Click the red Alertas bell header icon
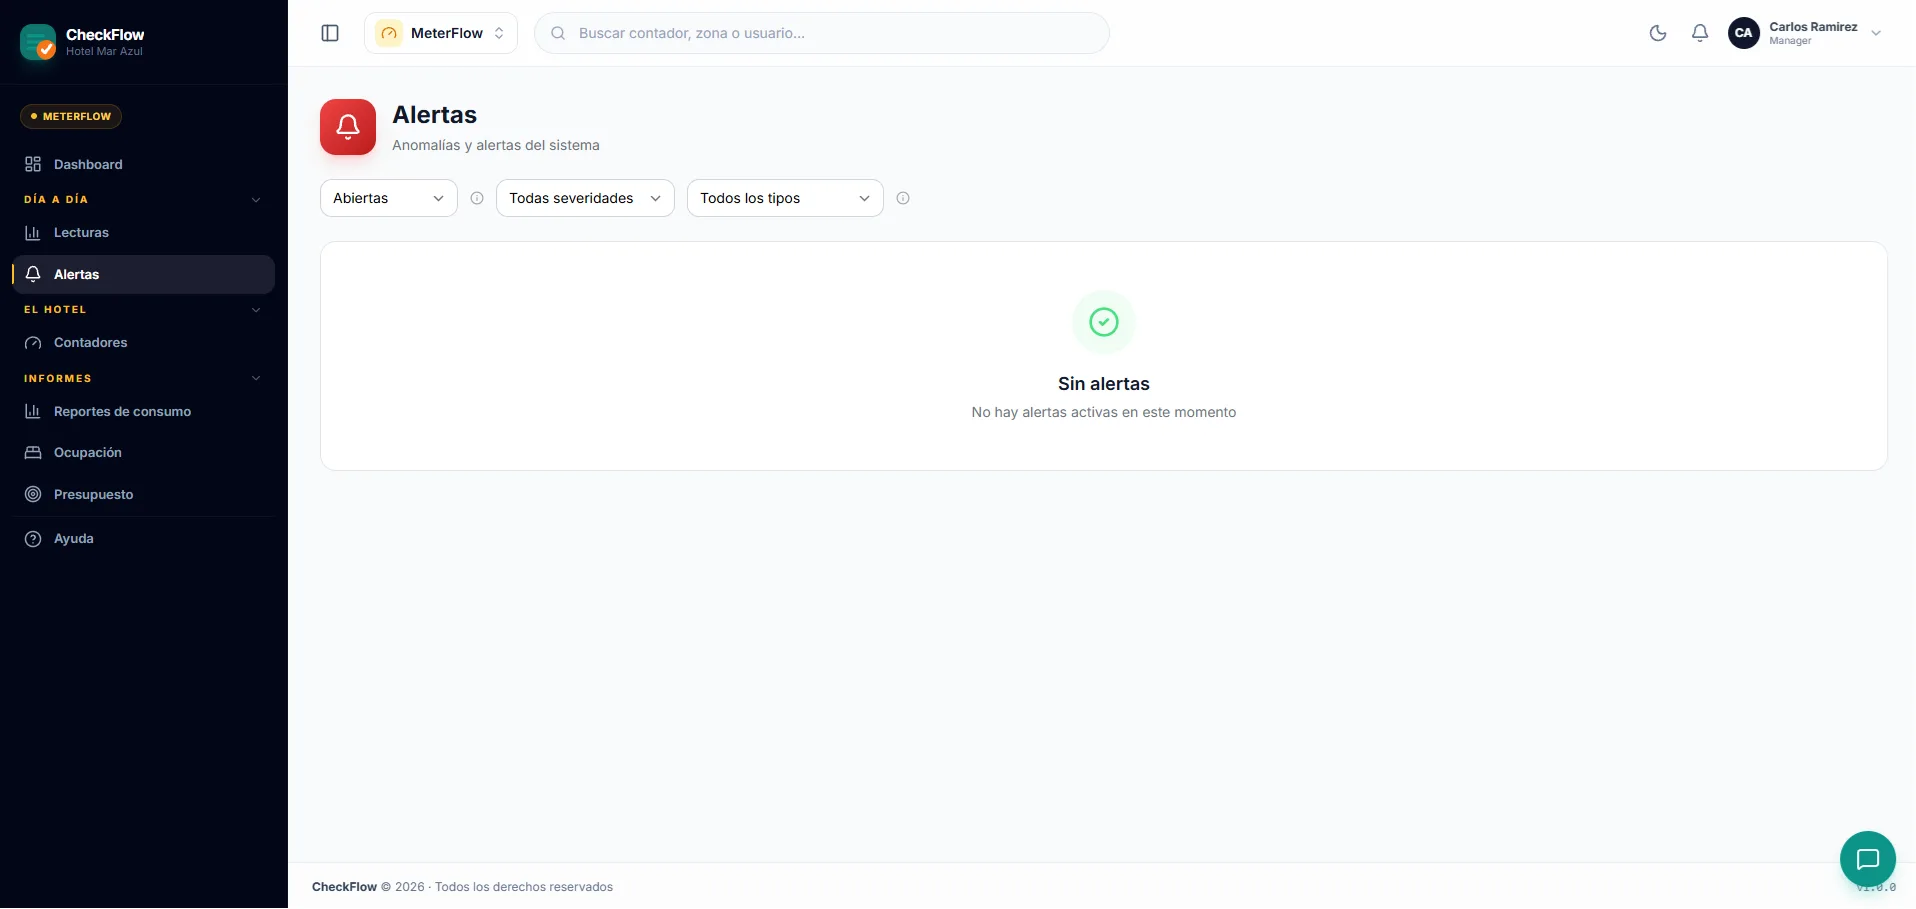1916x909 pixels. [348, 127]
